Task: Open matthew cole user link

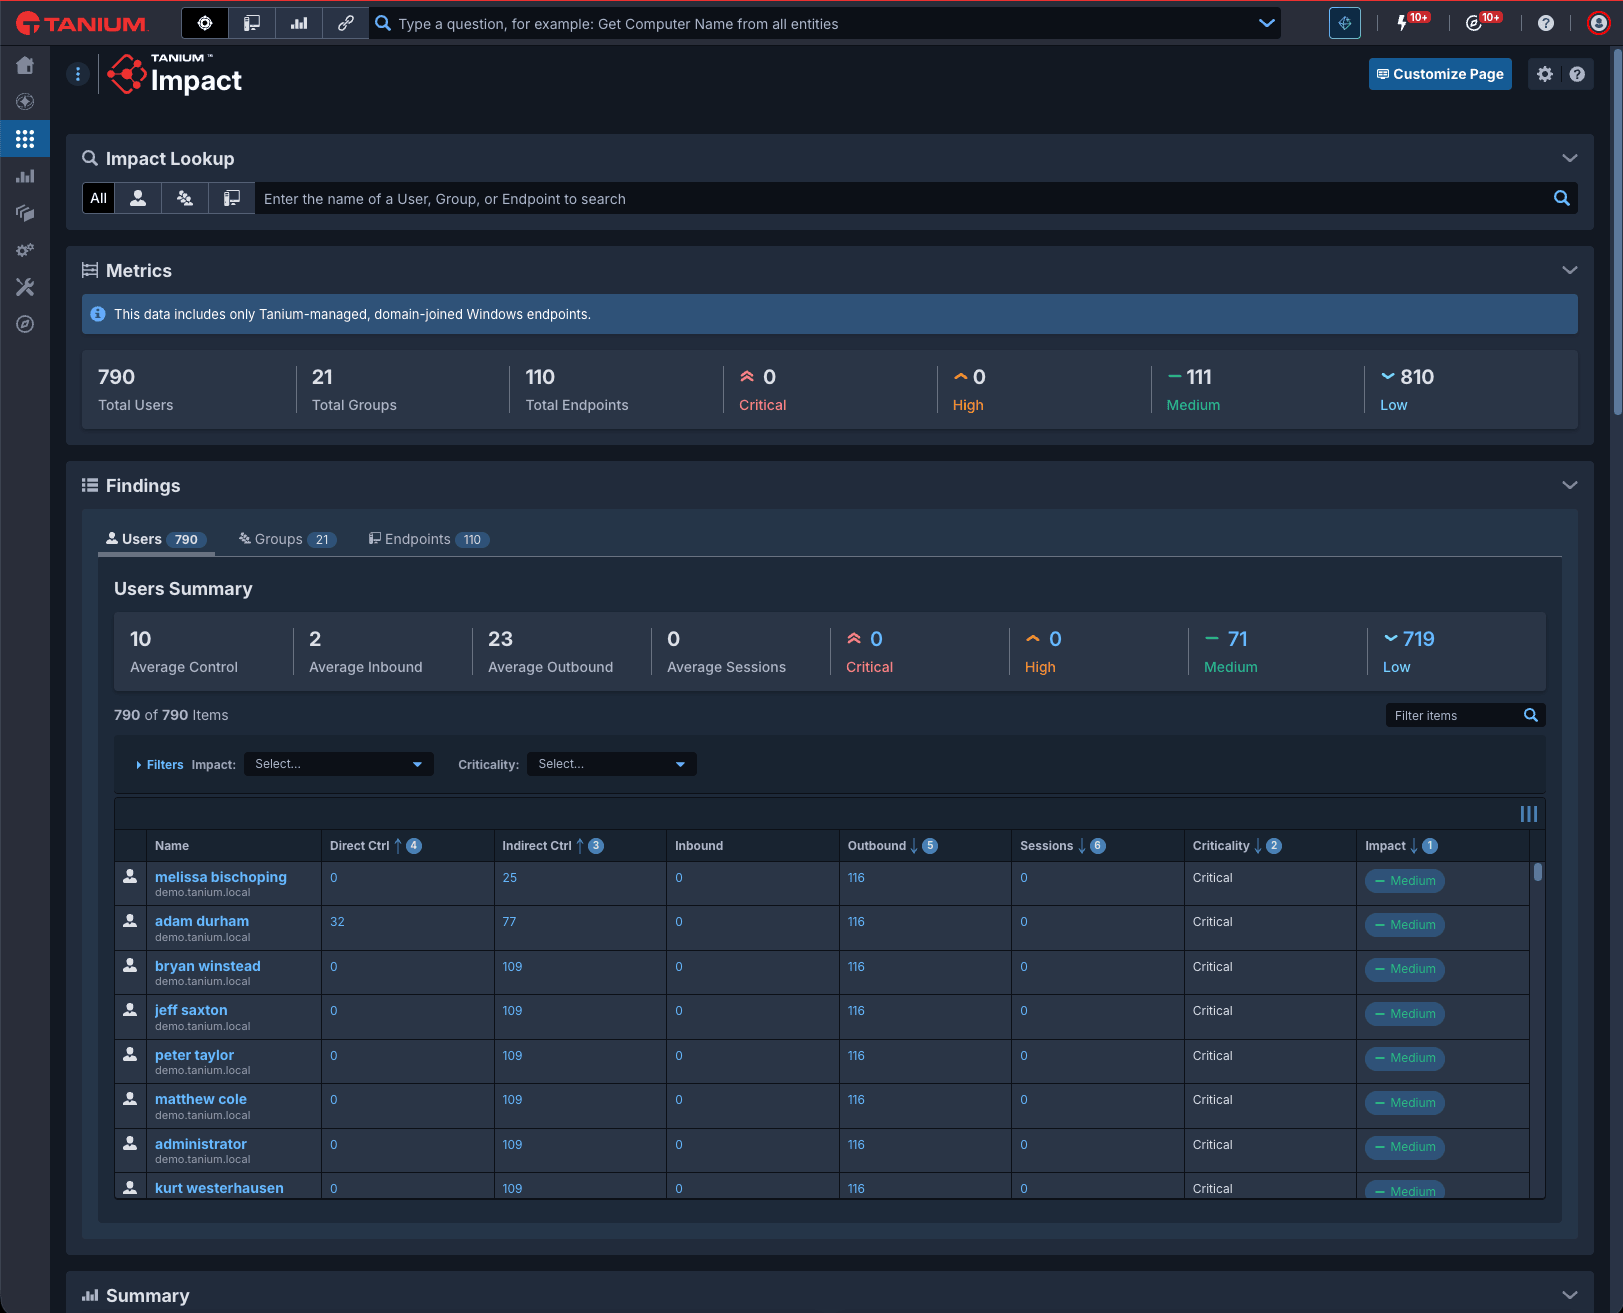Action: tap(201, 1099)
